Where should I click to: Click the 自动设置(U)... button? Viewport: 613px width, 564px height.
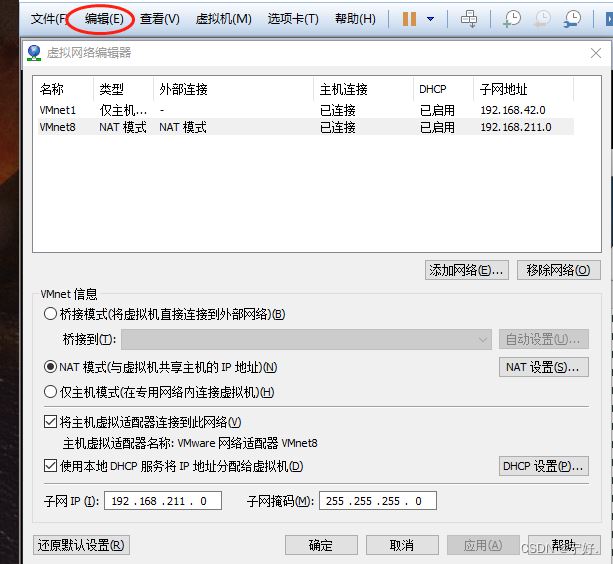click(x=543, y=339)
